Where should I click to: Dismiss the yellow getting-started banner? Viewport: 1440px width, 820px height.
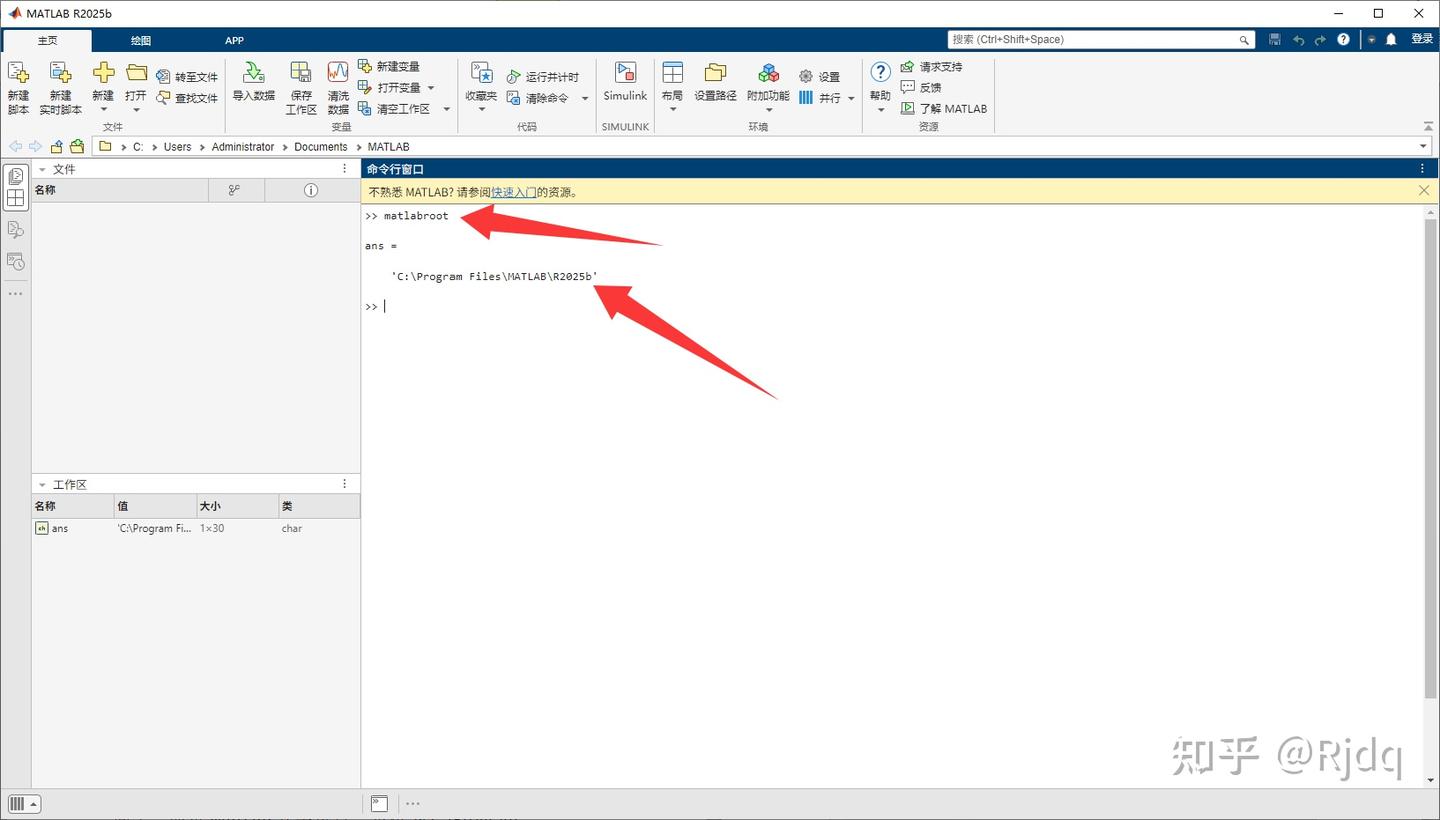click(1424, 190)
